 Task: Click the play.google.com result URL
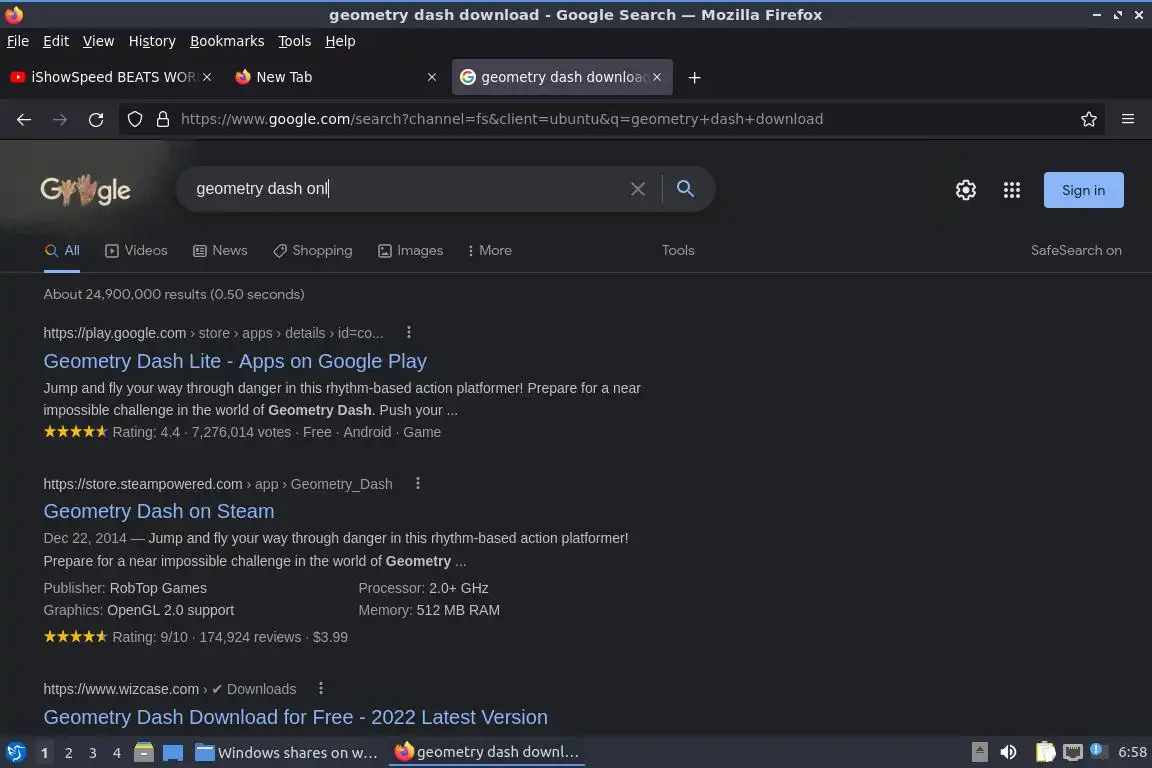click(213, 333)
